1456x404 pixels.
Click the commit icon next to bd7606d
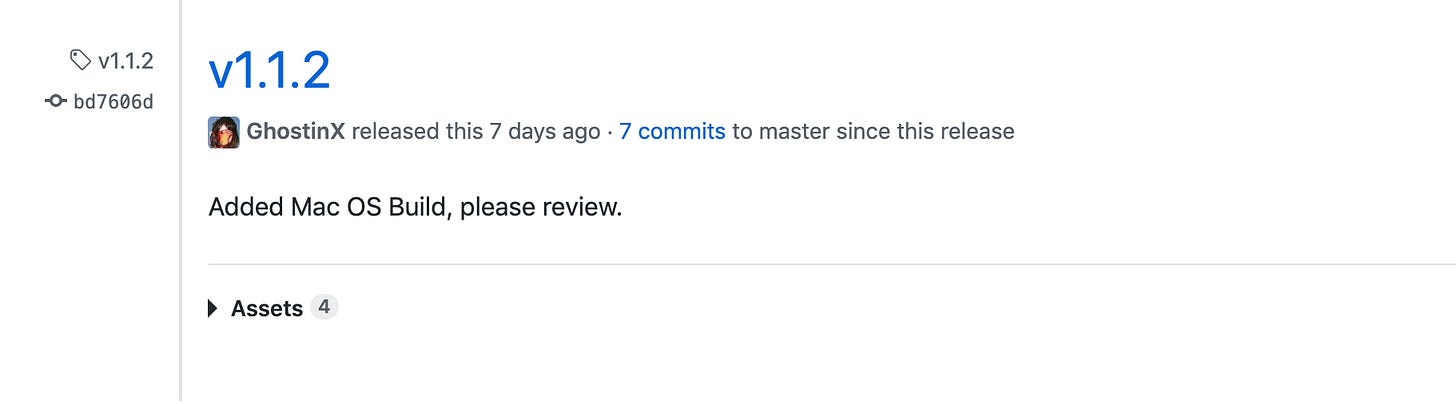coord(56,101)
